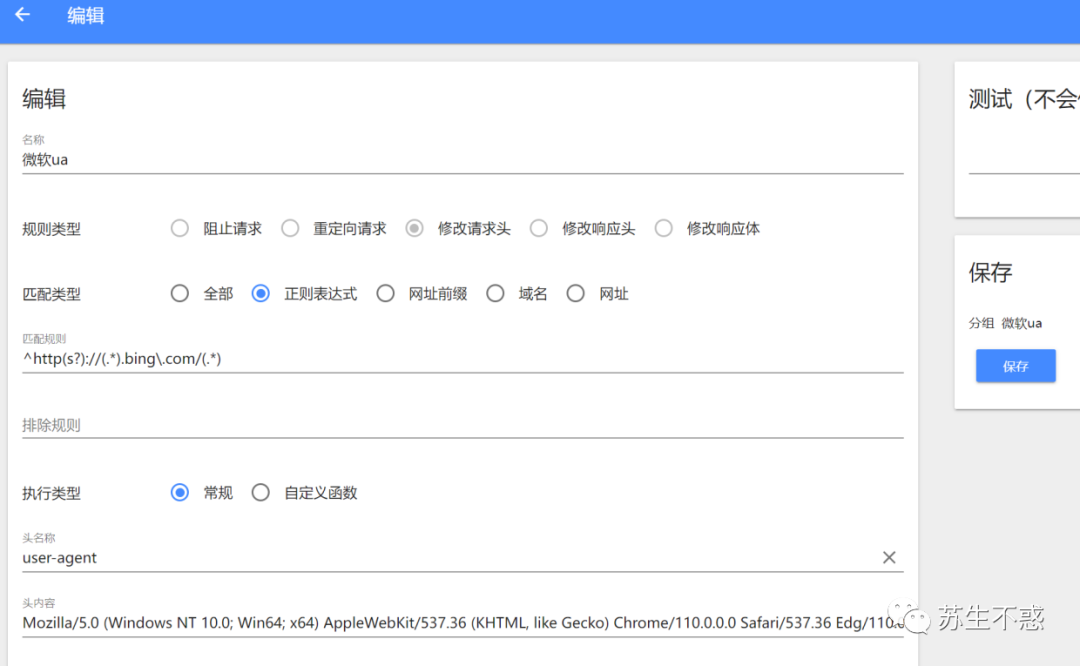Viewport: 1080px width, 666px height.
Task: Click the test URL input in 测试 panel
Action: point(1024,160)
